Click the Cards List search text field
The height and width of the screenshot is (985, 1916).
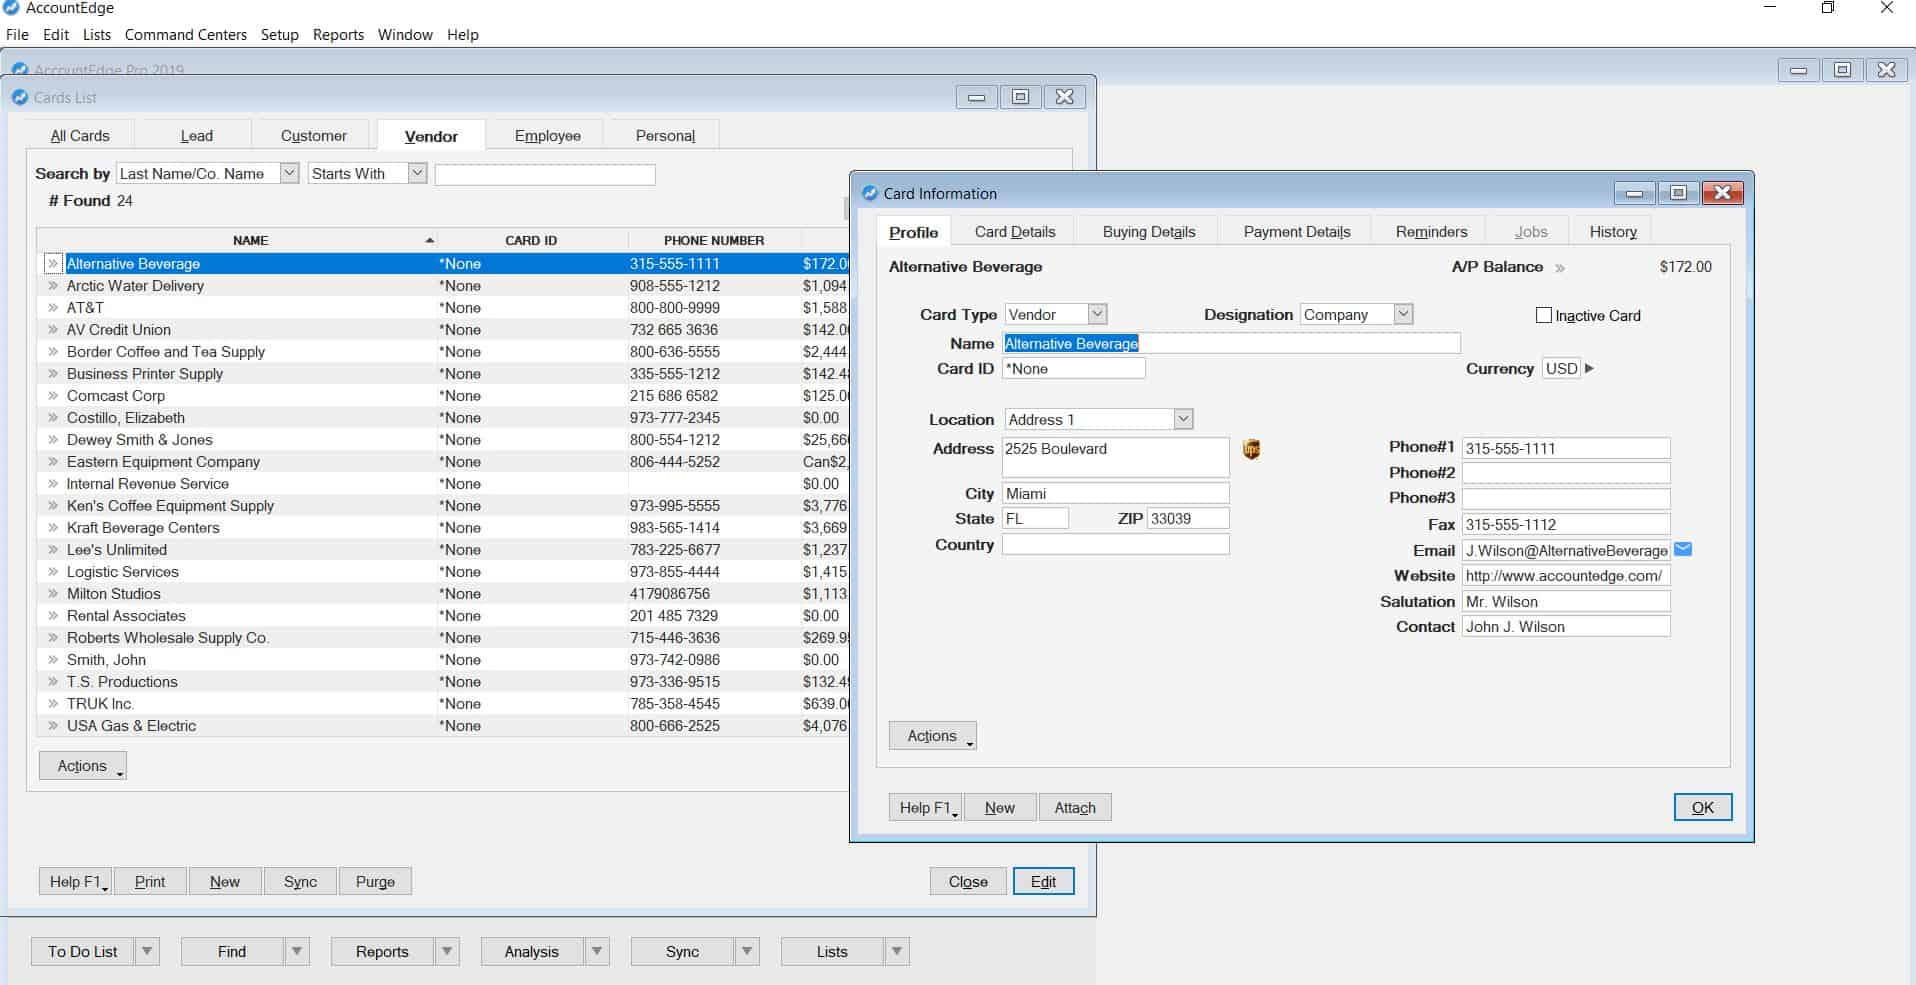tap(545, 174)
